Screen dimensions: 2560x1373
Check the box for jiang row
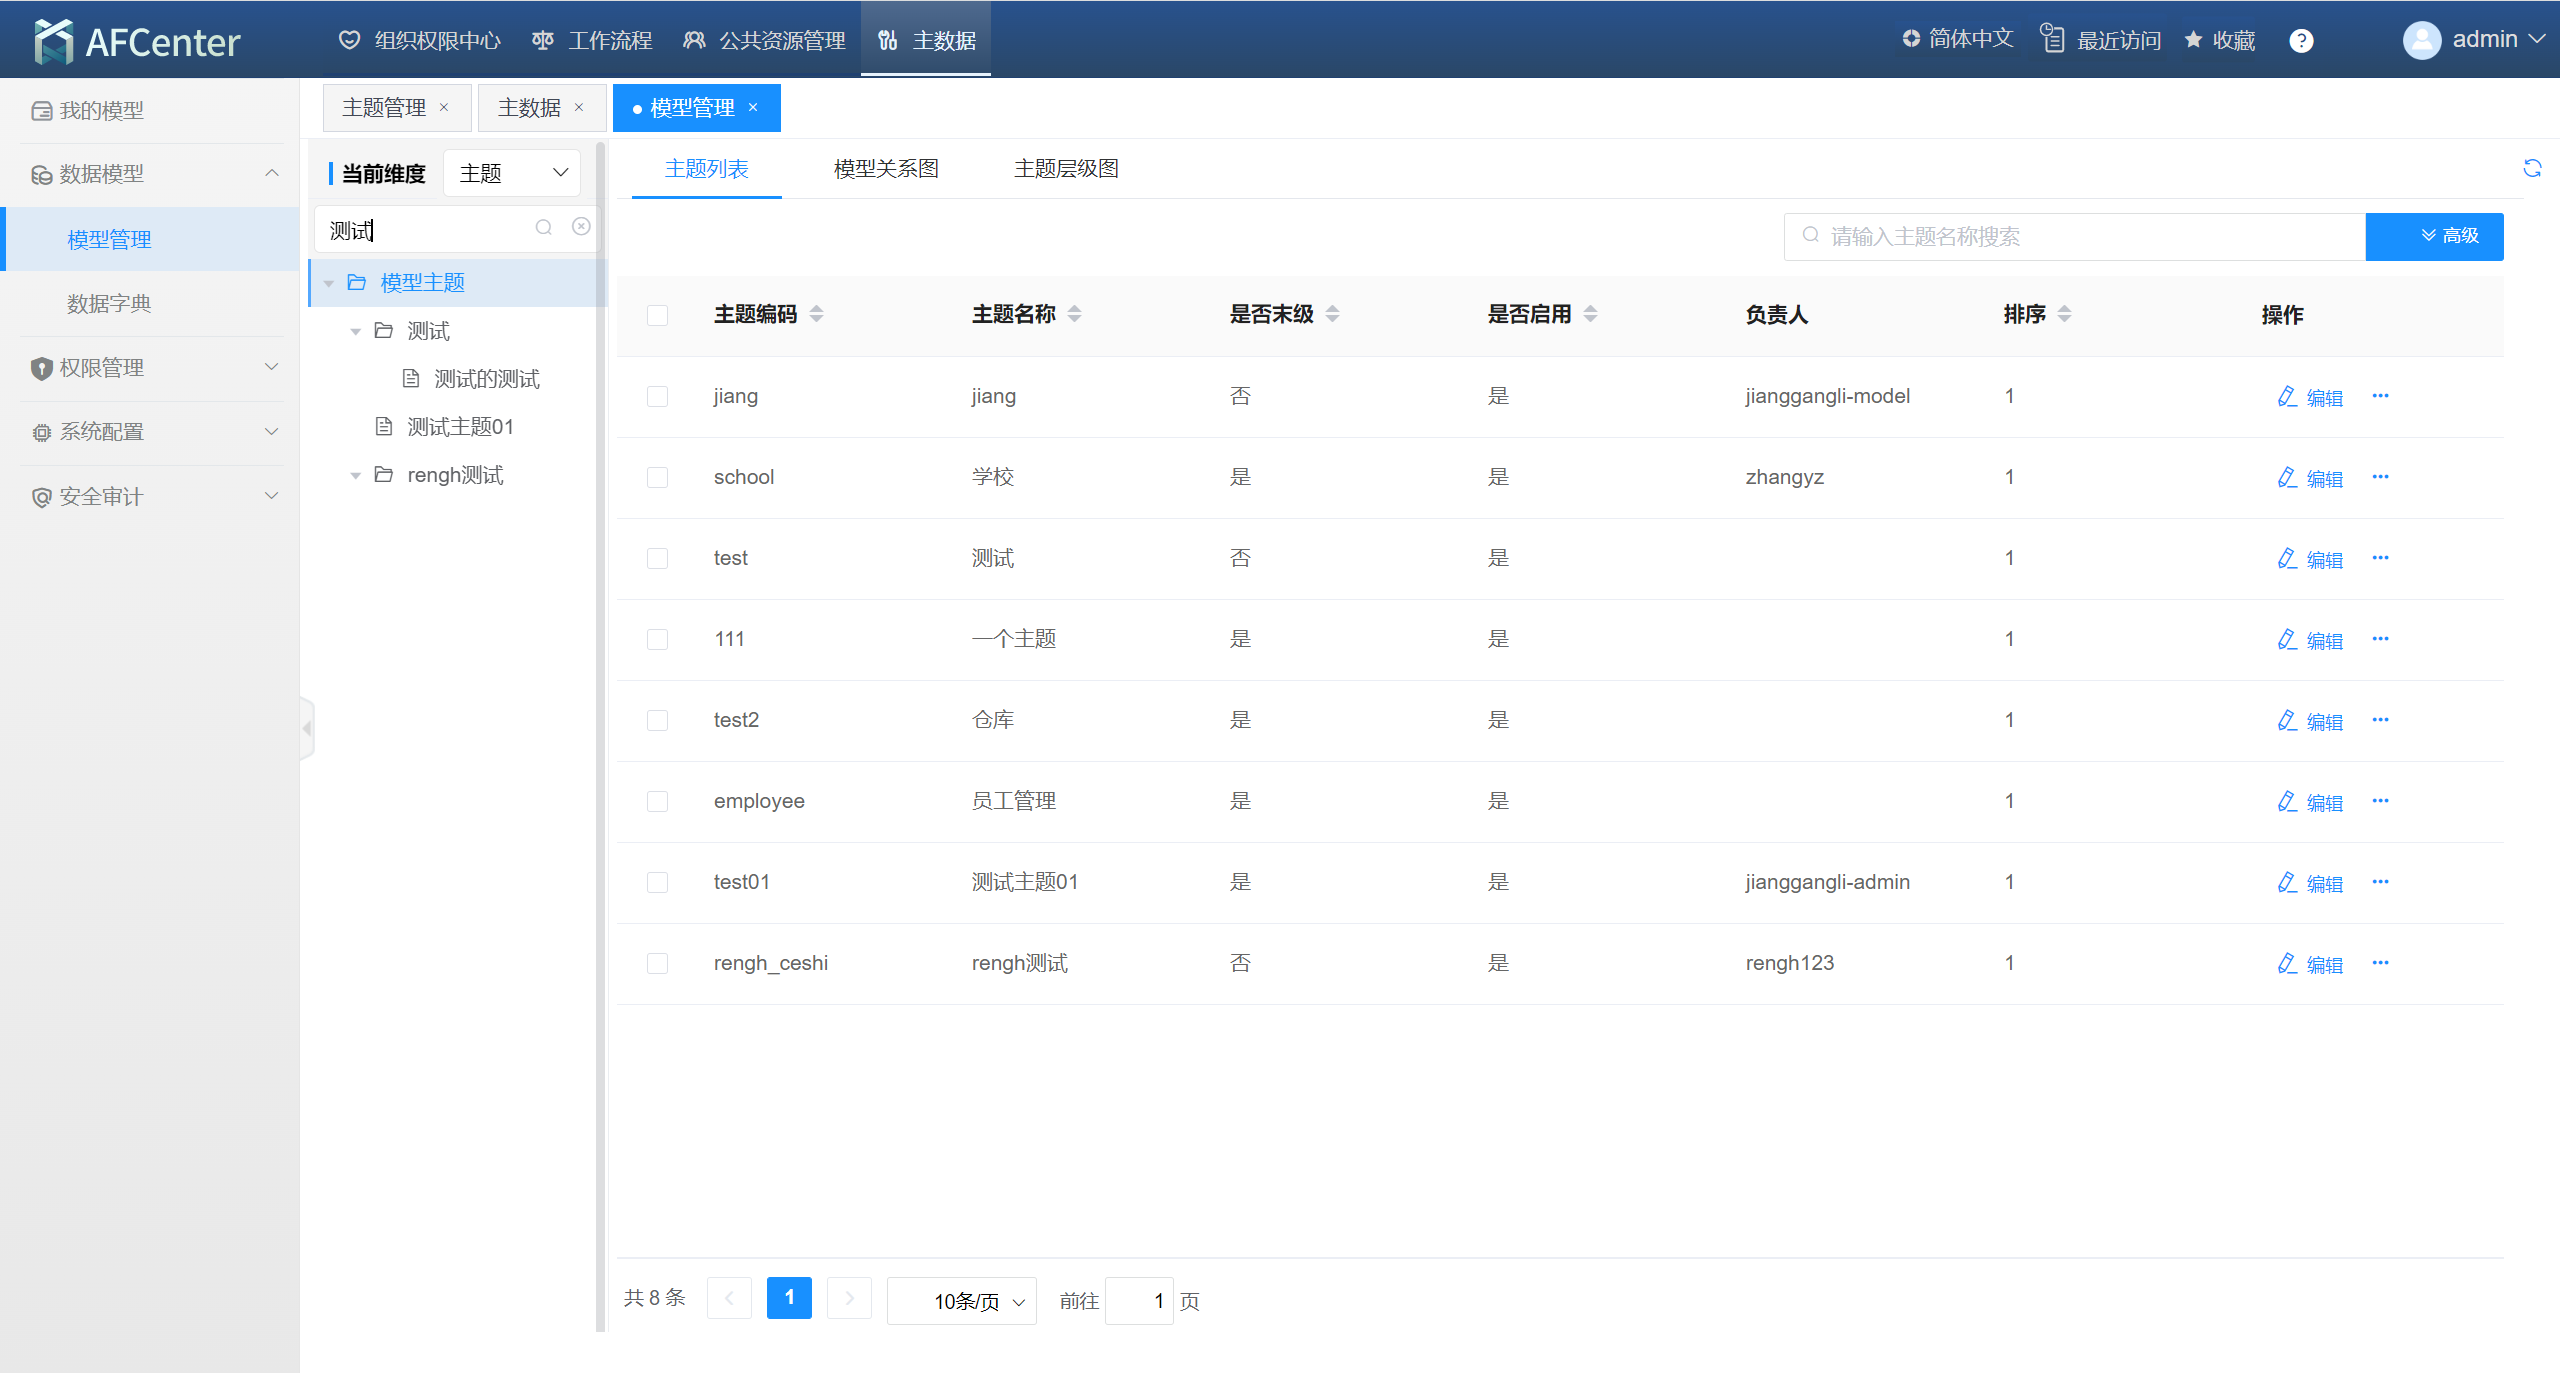coord(657,396)
